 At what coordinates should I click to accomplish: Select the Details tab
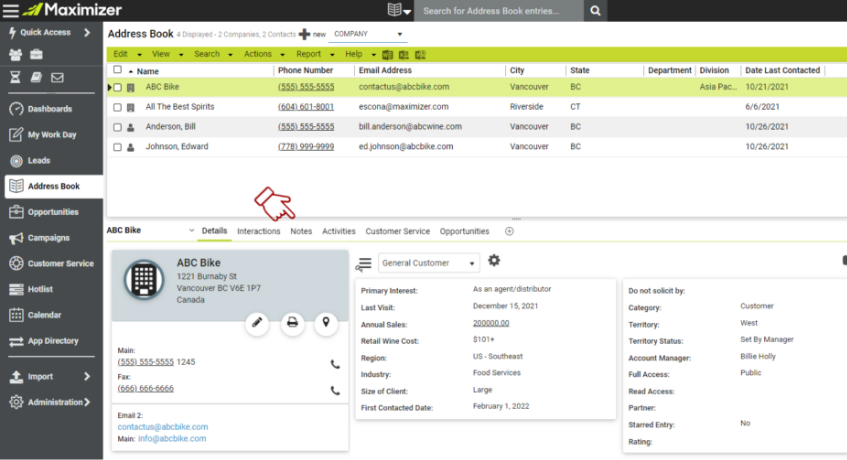tap(214, 231)
